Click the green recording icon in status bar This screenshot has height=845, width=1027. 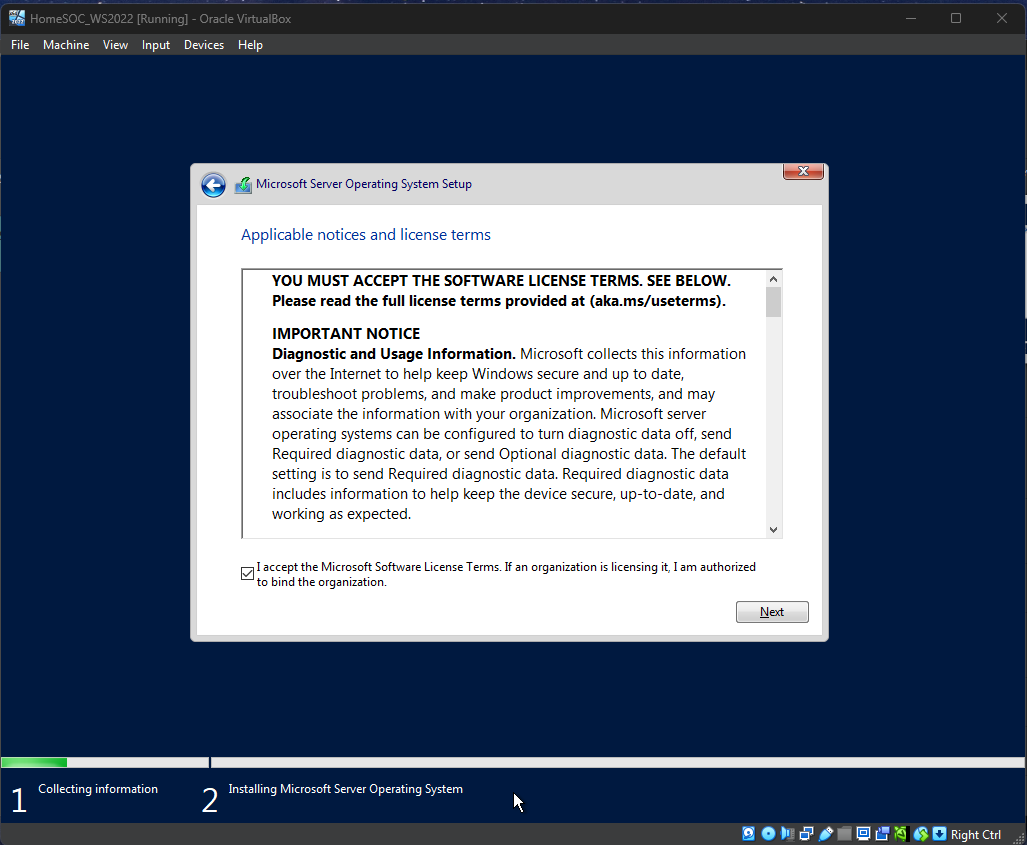pyautogui.click(x=900, y=834)
